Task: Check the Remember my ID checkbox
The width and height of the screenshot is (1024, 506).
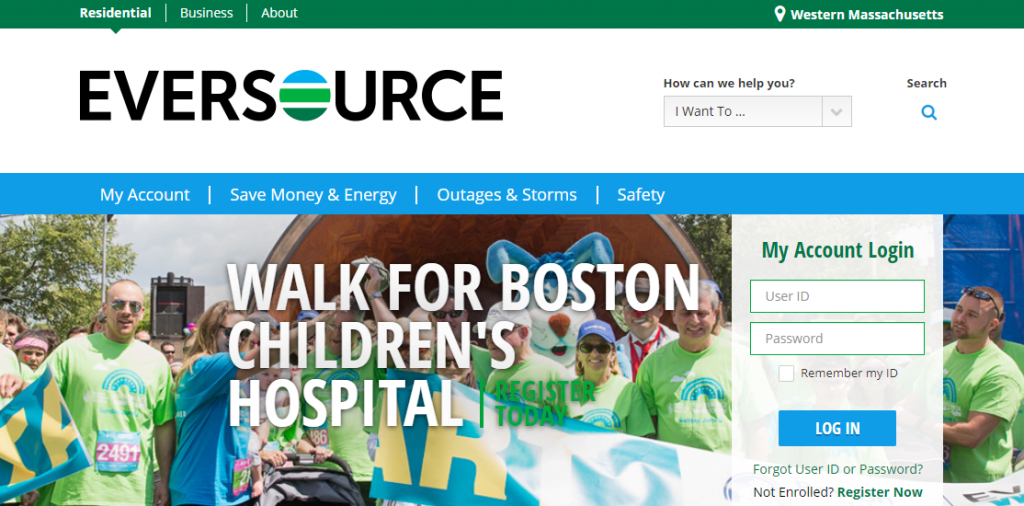Action: [x=786, y=373]
